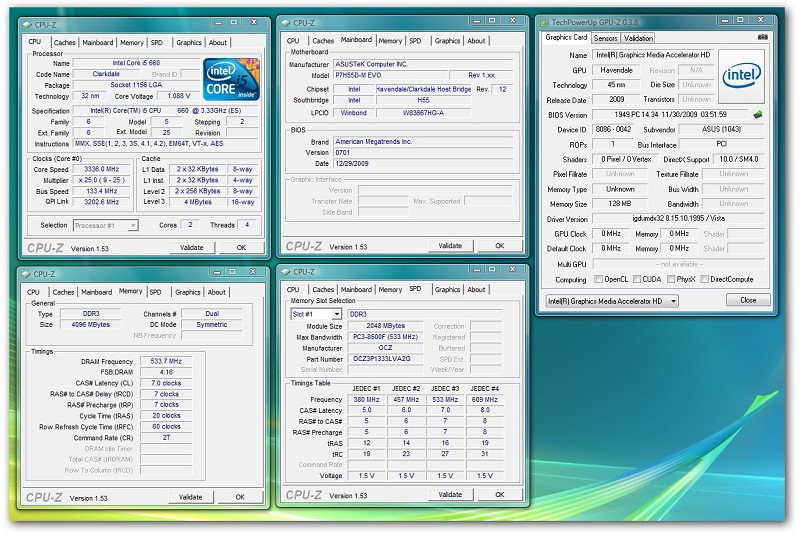Click the Memory Size 128 MB value

(619, 204)
